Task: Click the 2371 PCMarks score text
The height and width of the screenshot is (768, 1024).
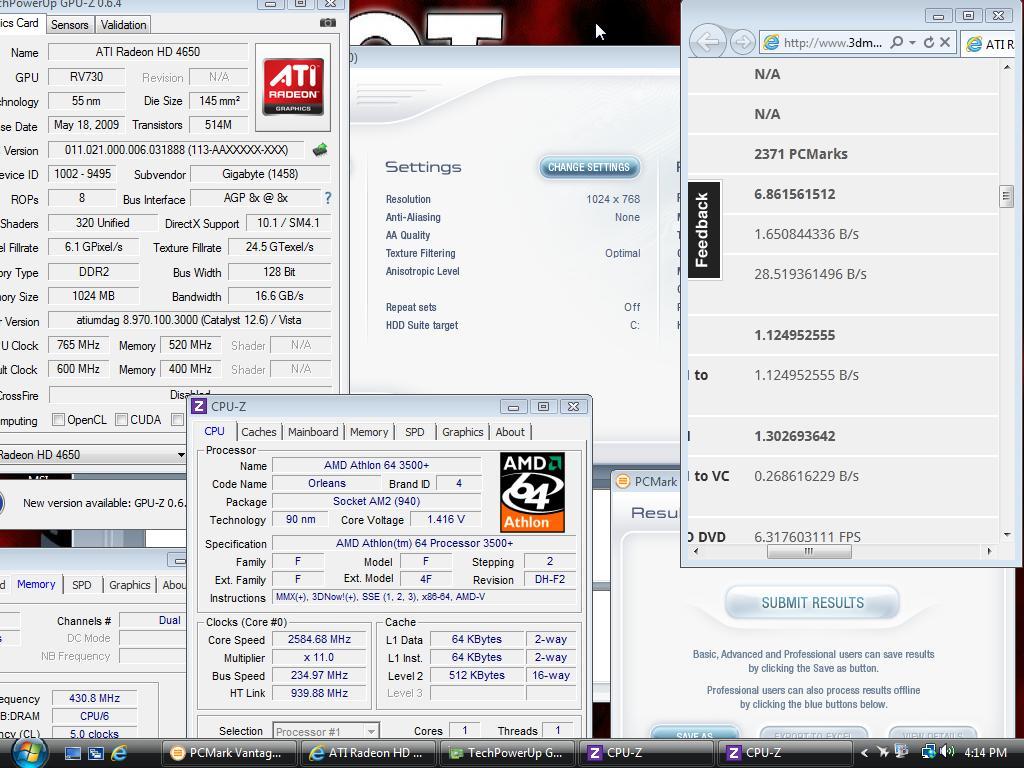Action: point(801,154)
